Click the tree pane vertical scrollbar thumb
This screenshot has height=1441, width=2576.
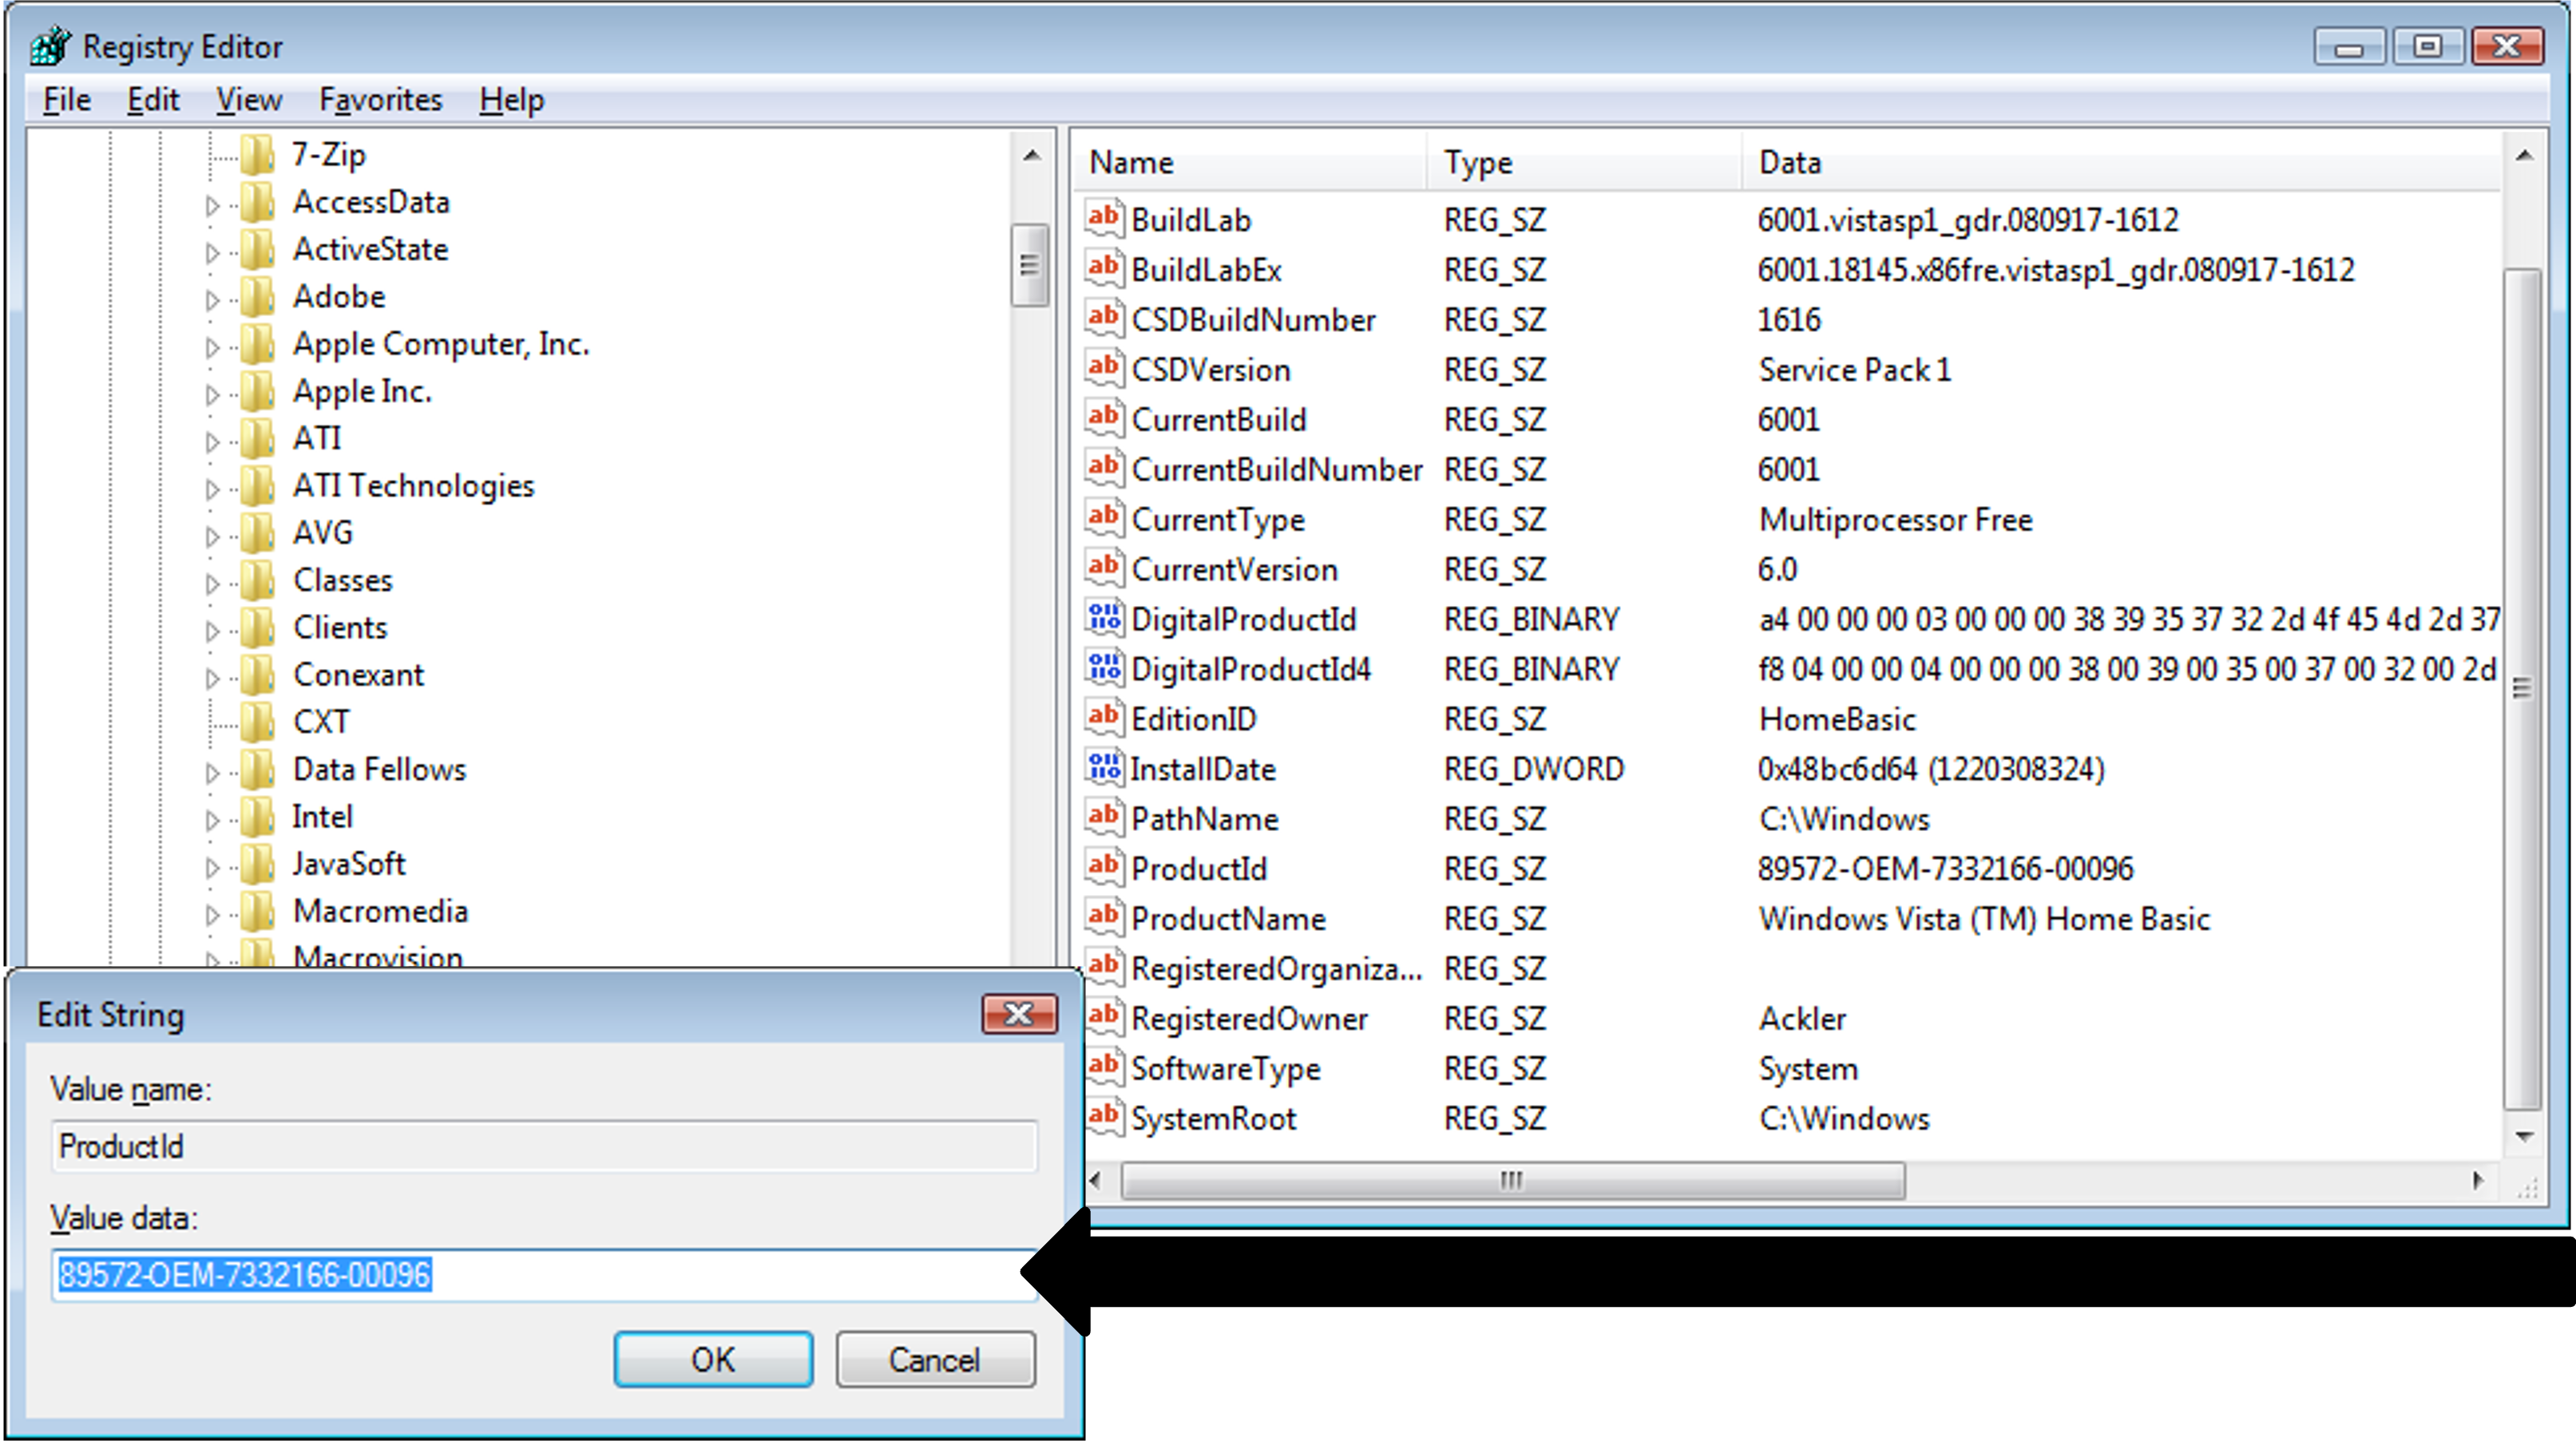pyautogui.click(x=1030, y=265)
